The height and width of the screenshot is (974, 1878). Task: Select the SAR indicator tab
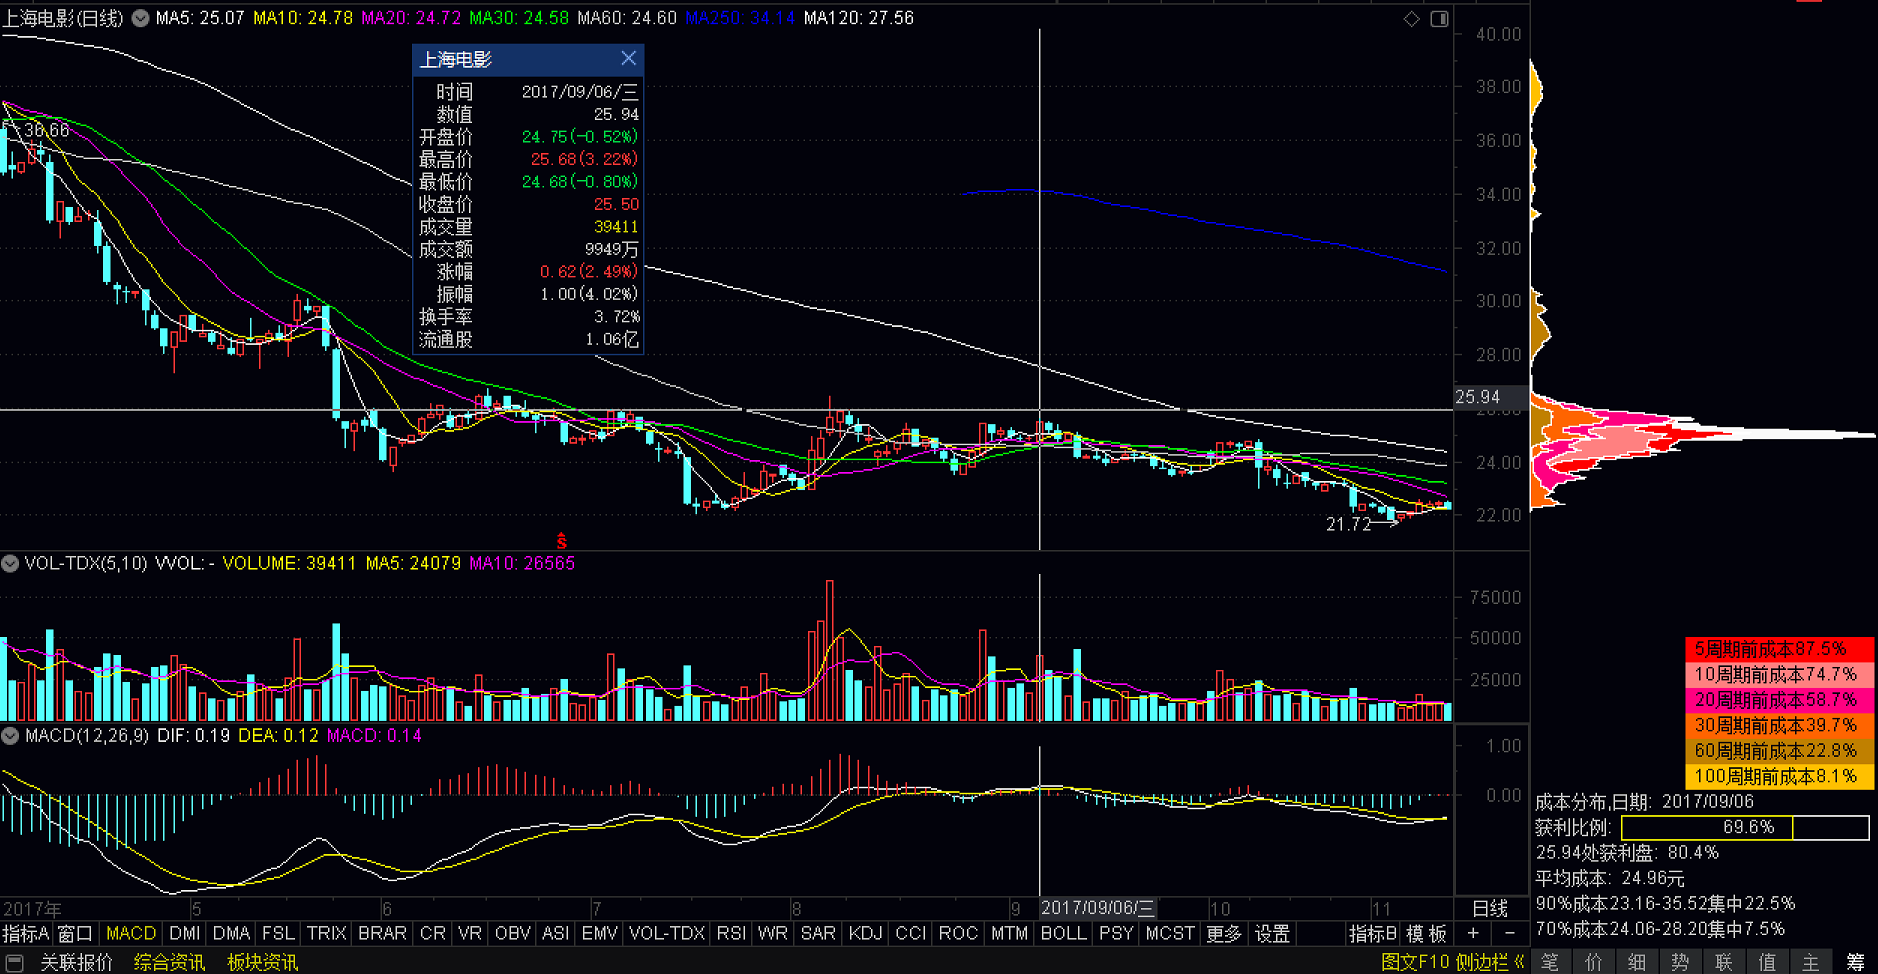tap(818, 933)
